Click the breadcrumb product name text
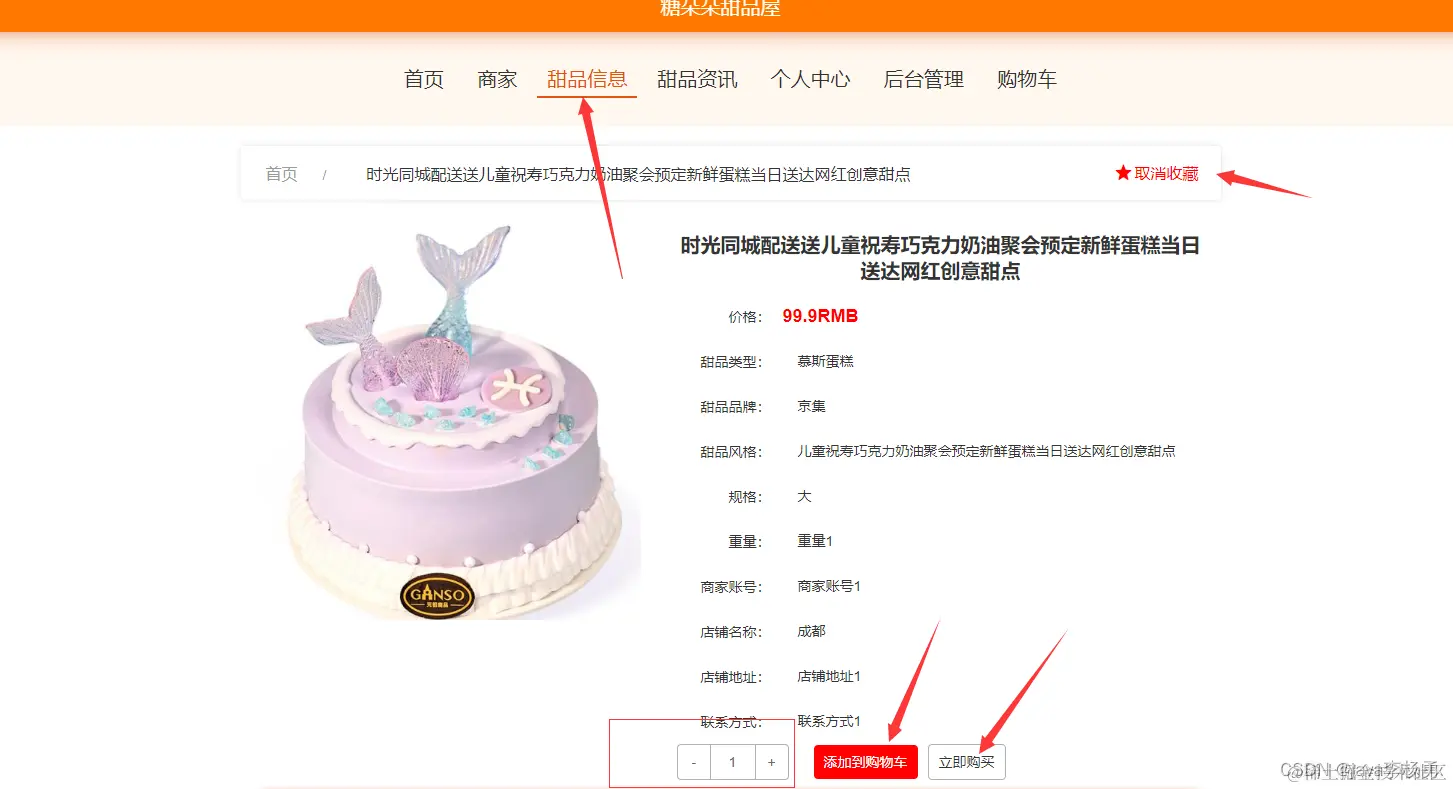The width and height of the screenshot is (1453, 789). (638, 174)
